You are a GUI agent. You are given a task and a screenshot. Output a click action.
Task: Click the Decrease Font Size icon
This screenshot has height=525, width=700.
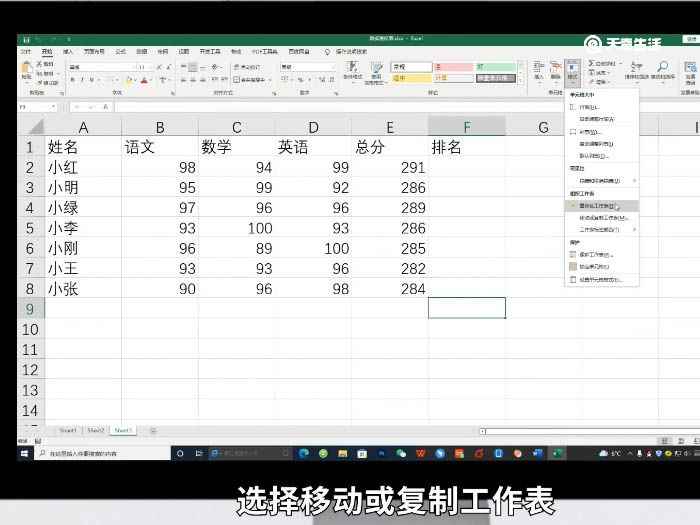point(169,67)
